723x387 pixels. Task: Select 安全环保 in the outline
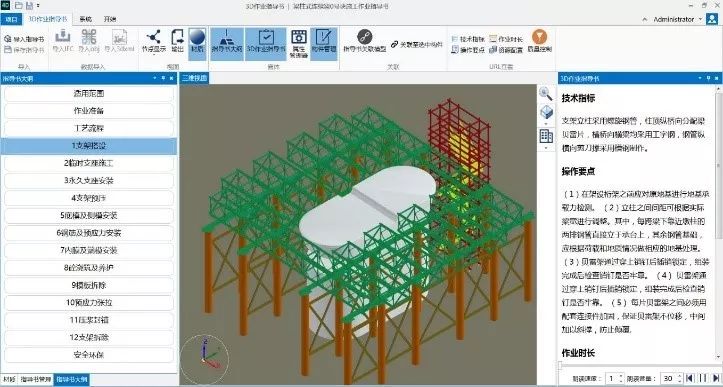tap(89, 355)
